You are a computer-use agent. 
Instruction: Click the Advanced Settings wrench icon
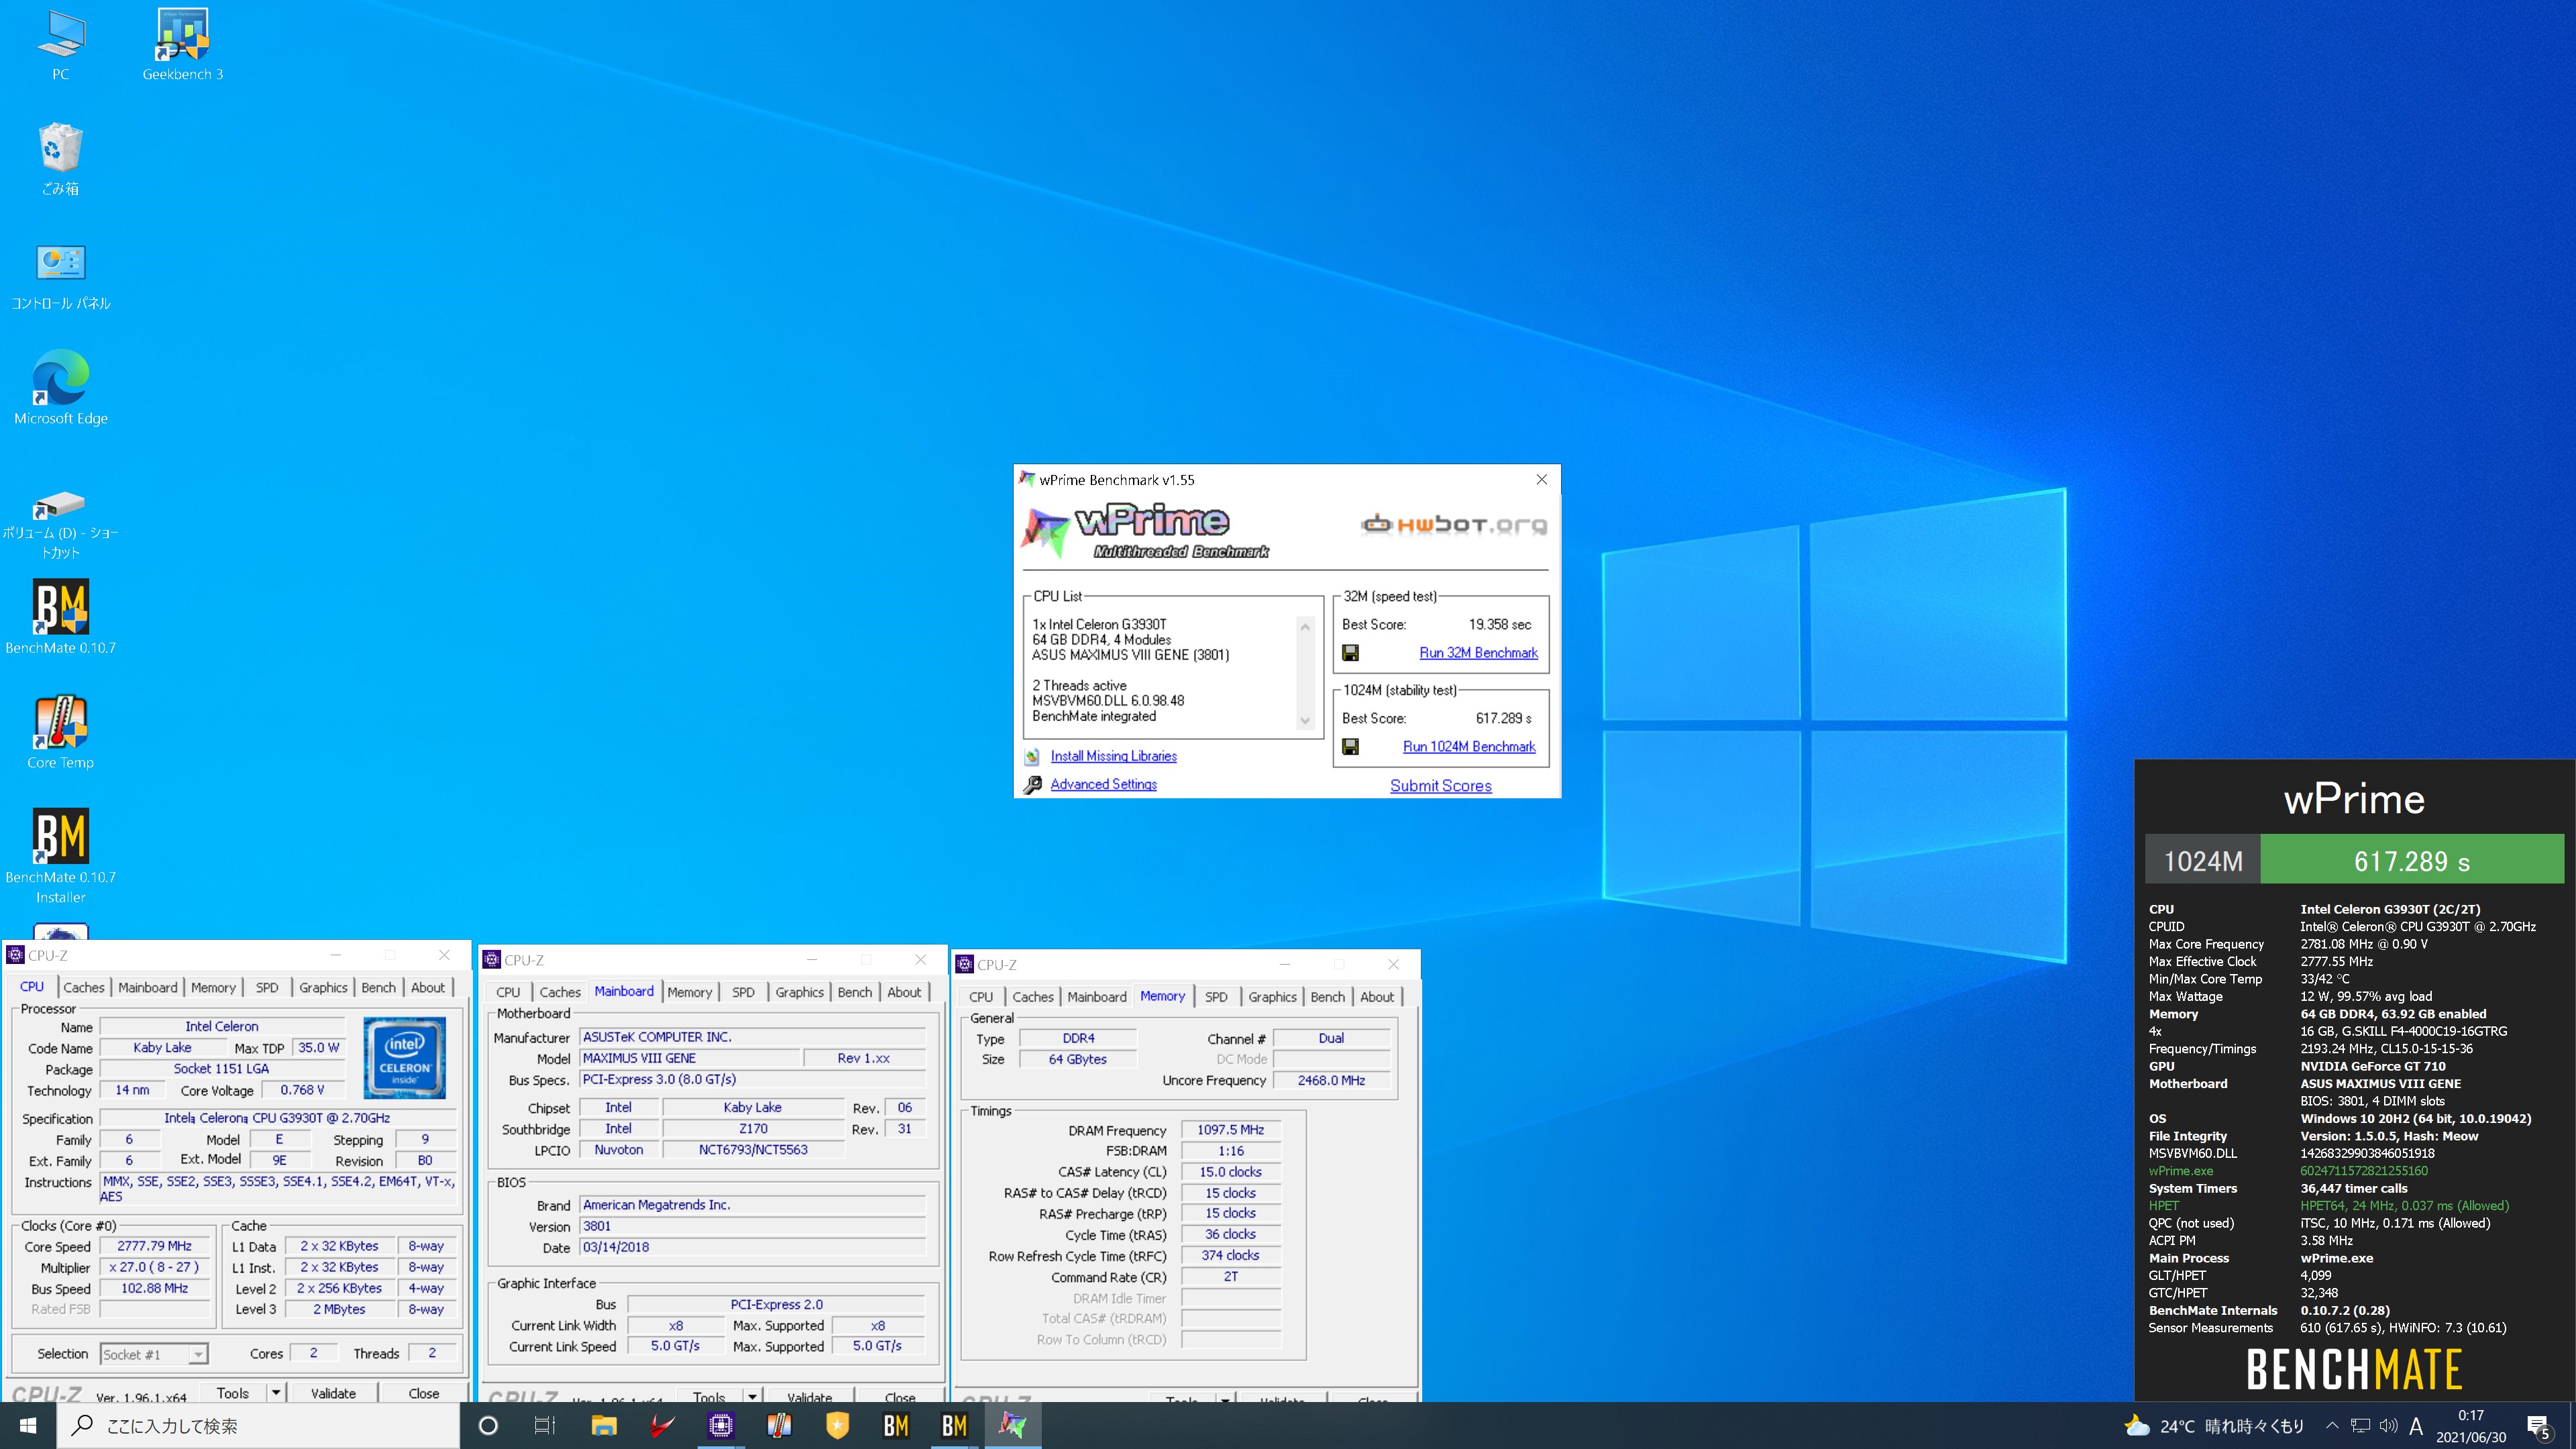click(1032, 785)
